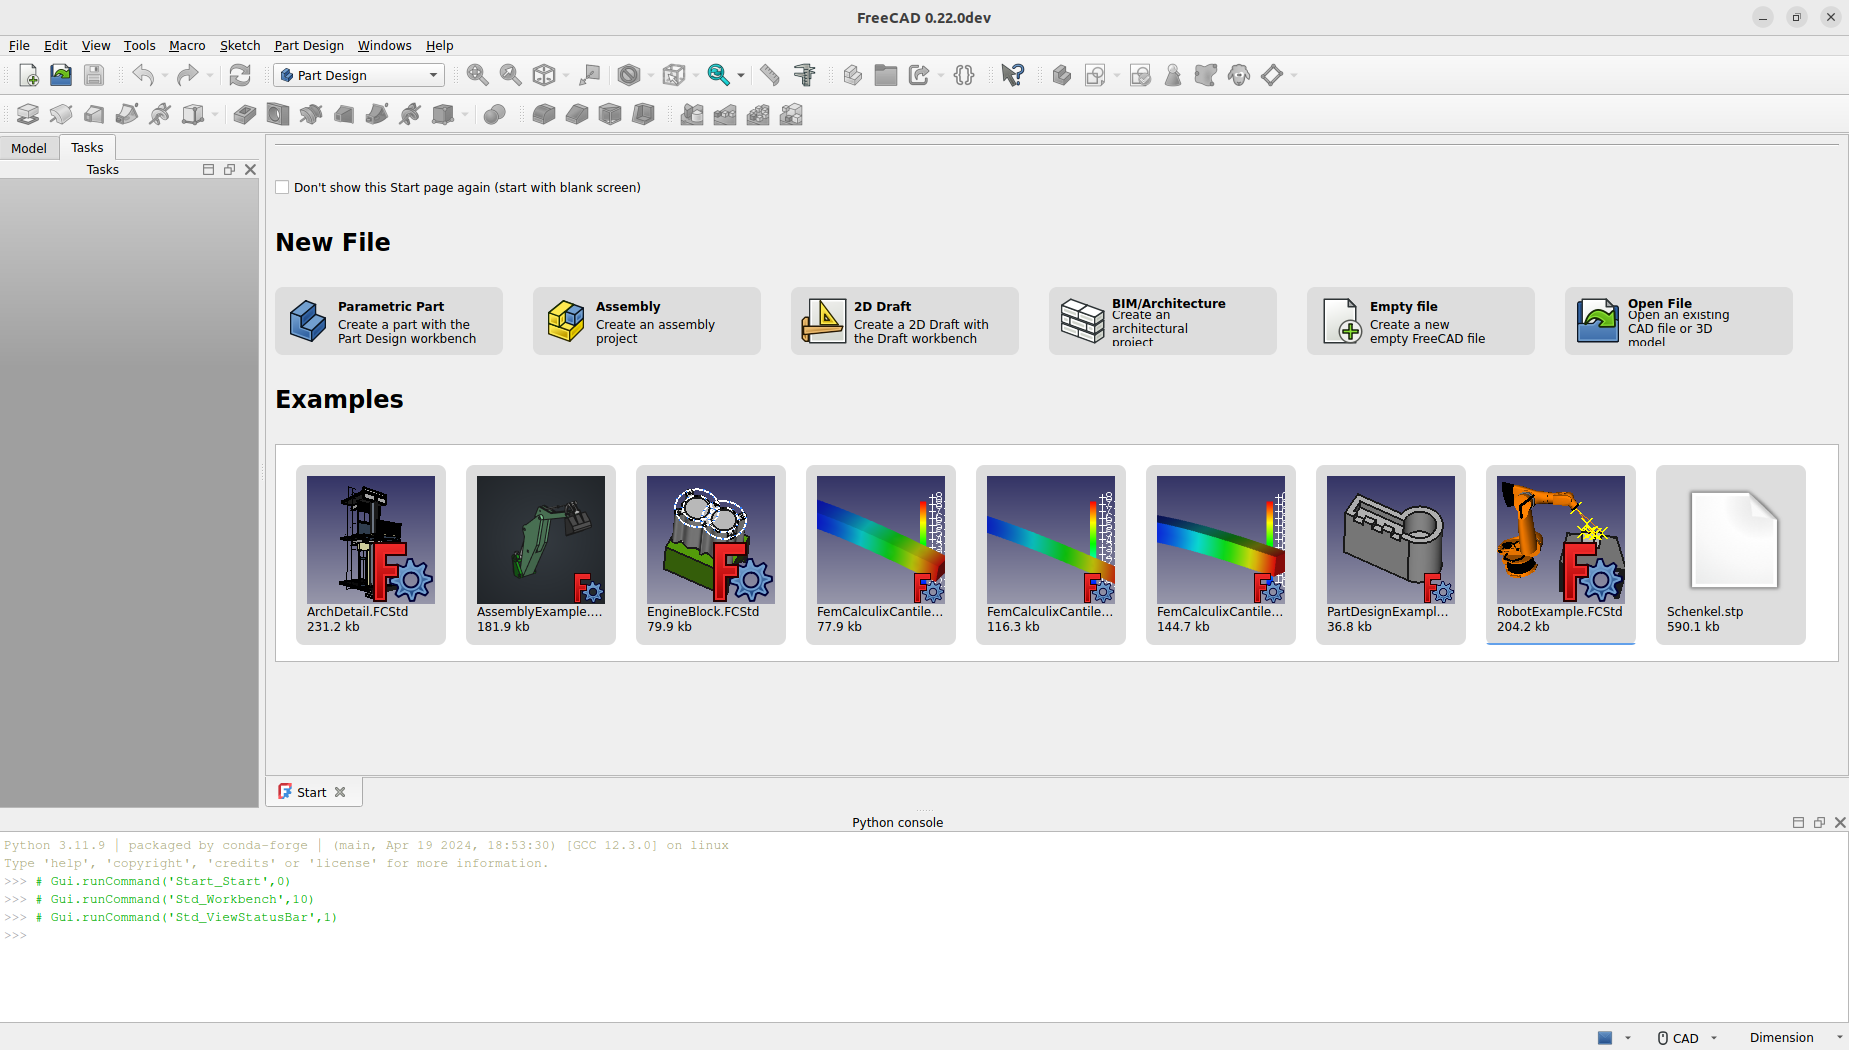1849x1050 pixels.
Task: Click the Create sketch icon
Action: click(x=1095, y=75)
